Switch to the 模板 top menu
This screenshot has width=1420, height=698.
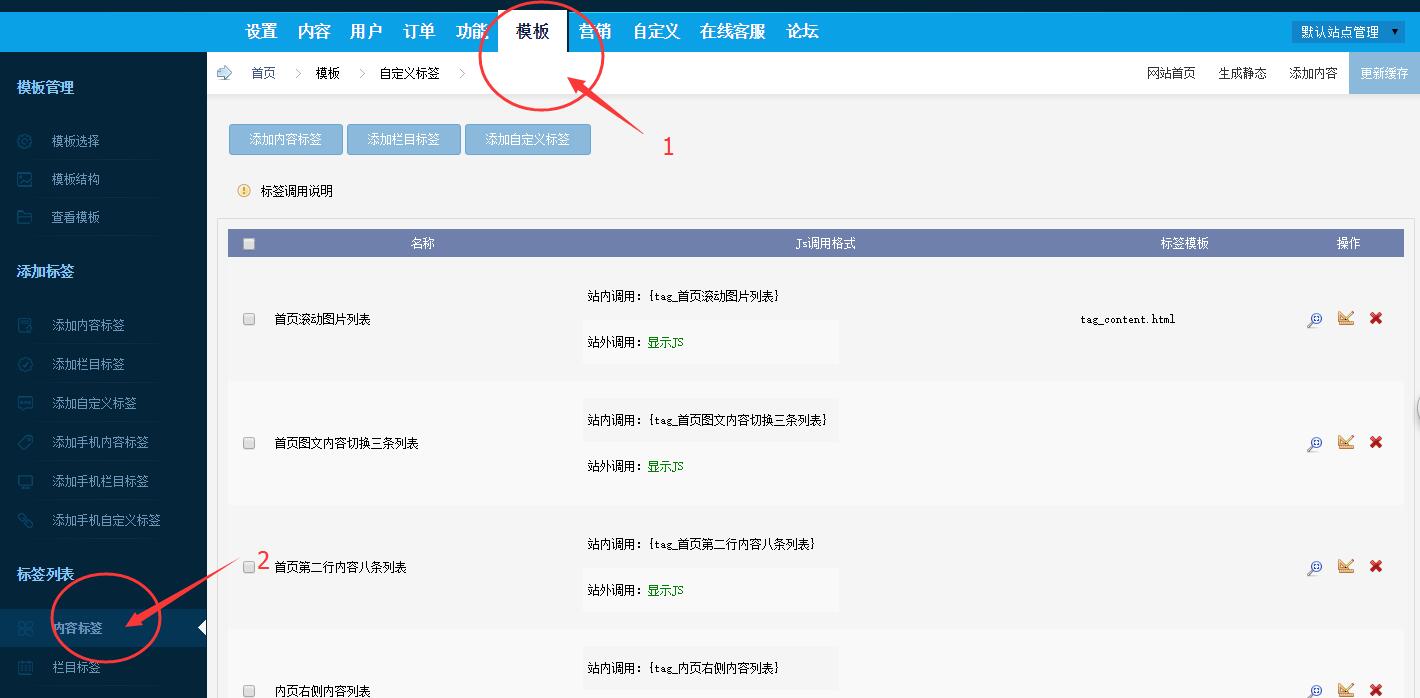533,31
